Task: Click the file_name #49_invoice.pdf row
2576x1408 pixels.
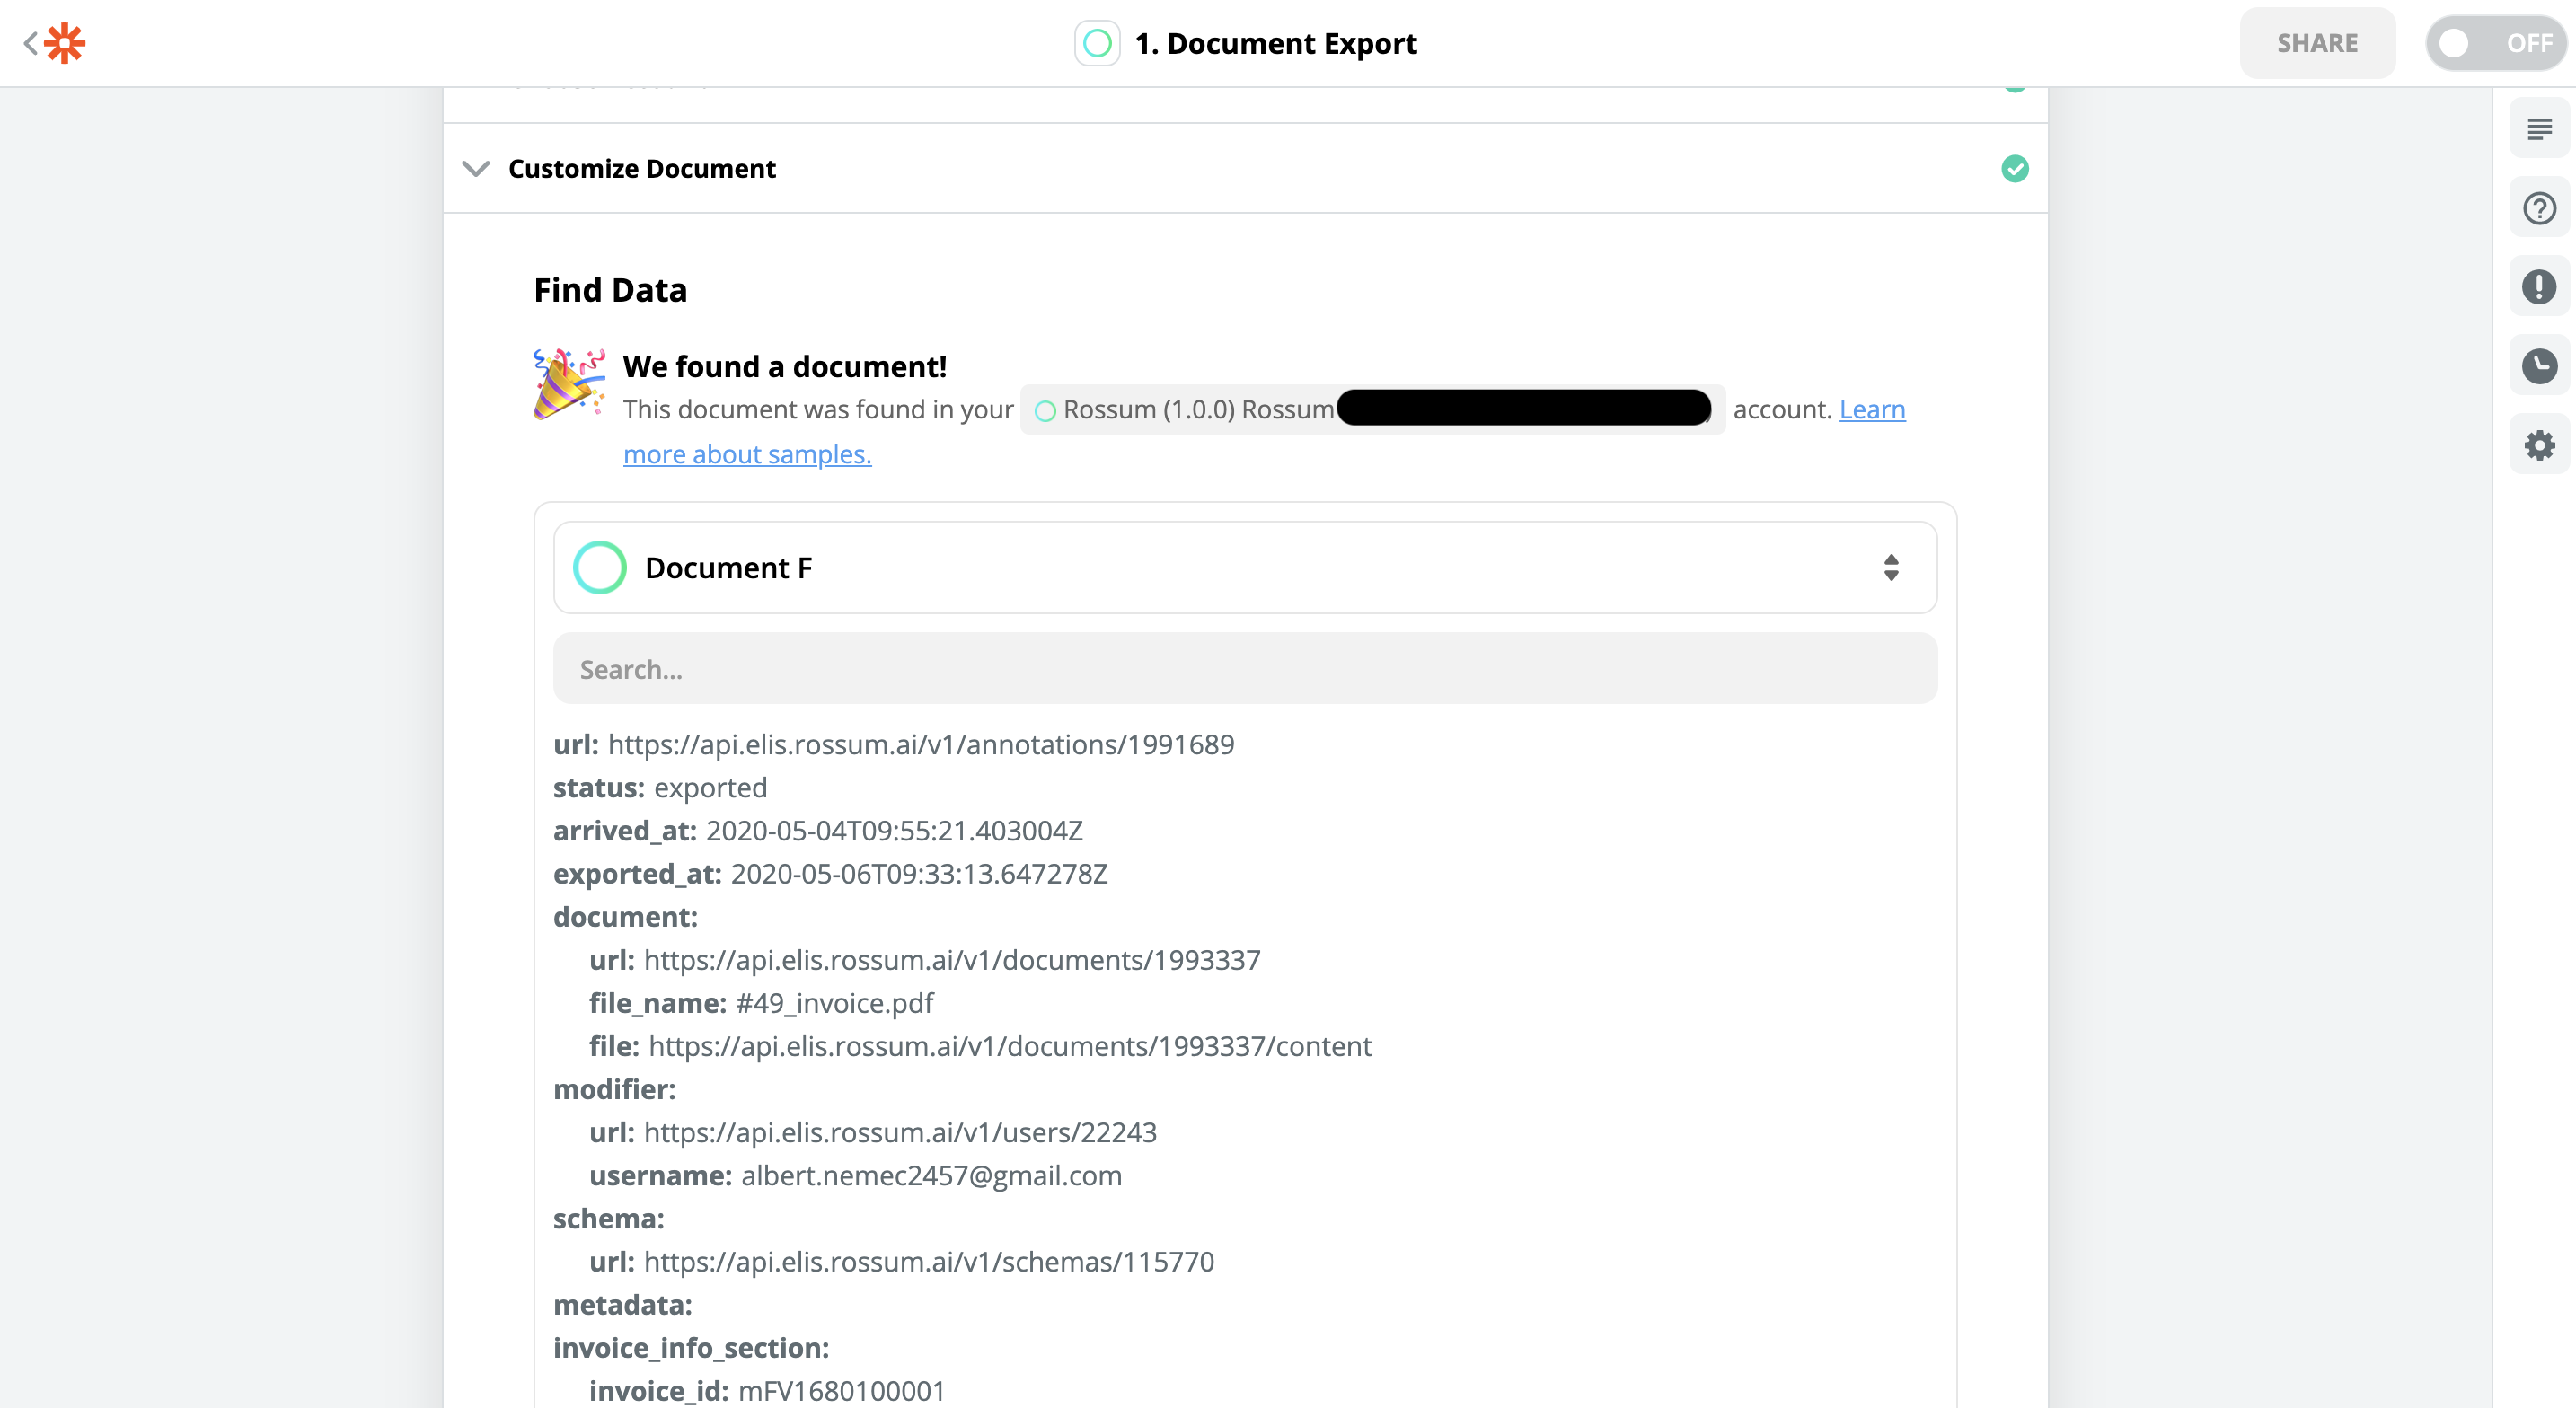Action: point(762,1002)
